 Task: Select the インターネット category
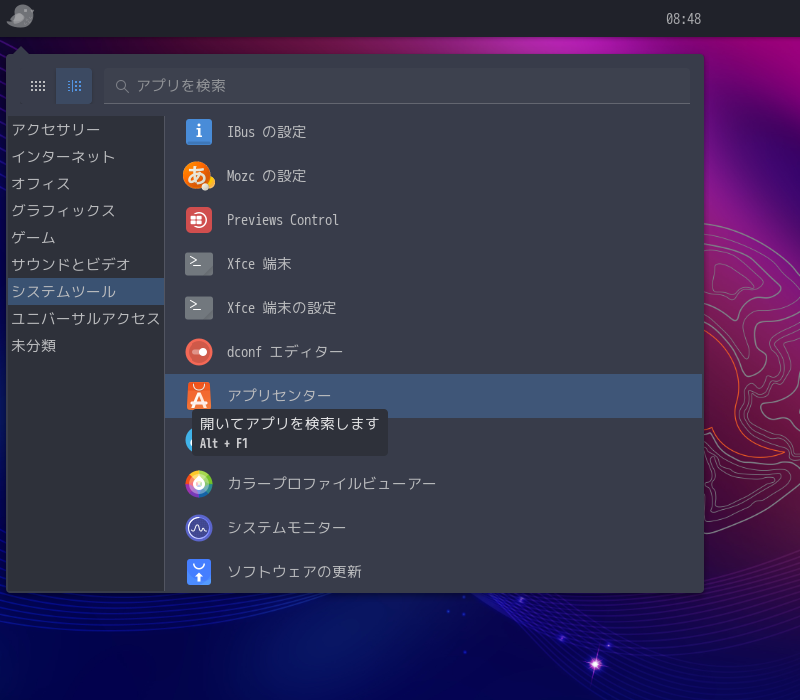(86, 157)
